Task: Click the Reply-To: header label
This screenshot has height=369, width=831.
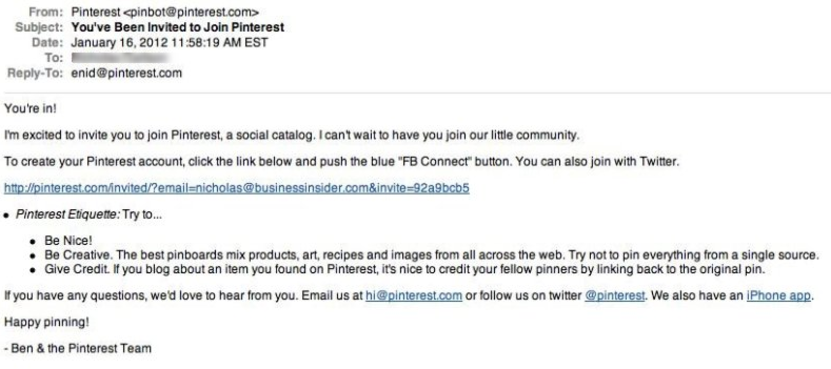Action: [35, 73]
